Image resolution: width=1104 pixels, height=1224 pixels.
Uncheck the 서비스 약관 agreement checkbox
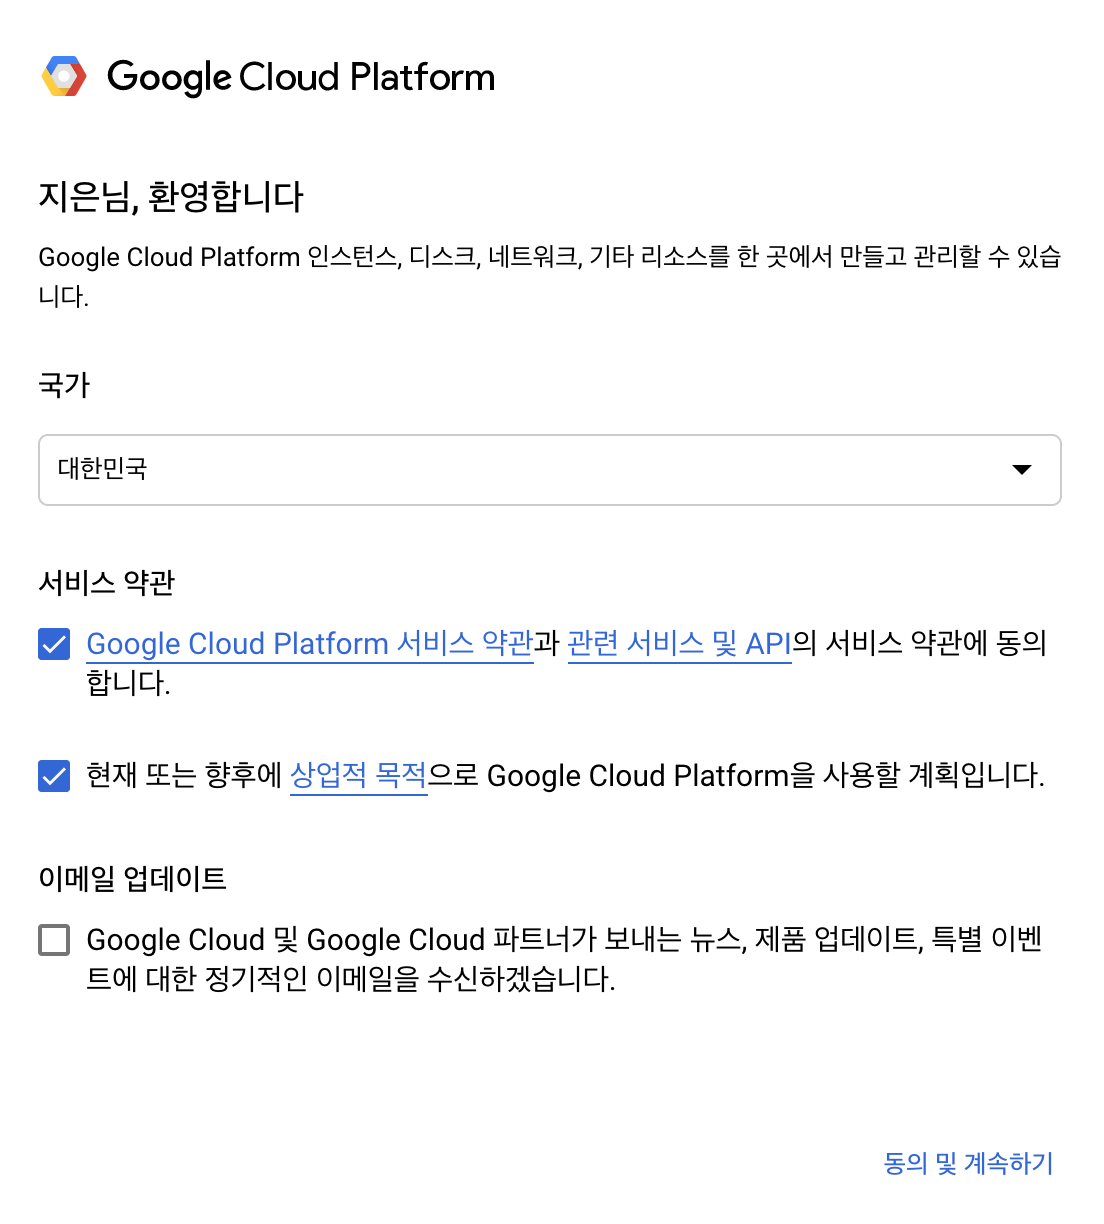click(54, 644)
